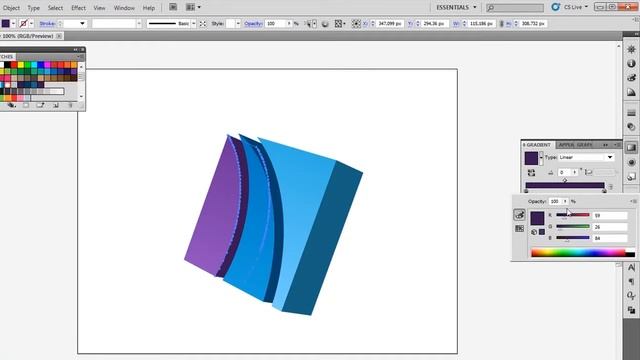Image resolution: width=640 pixels, height=360 pixels.
Task: Open the Gradient panel icon in dock
Action: click(x=631, y=148)
